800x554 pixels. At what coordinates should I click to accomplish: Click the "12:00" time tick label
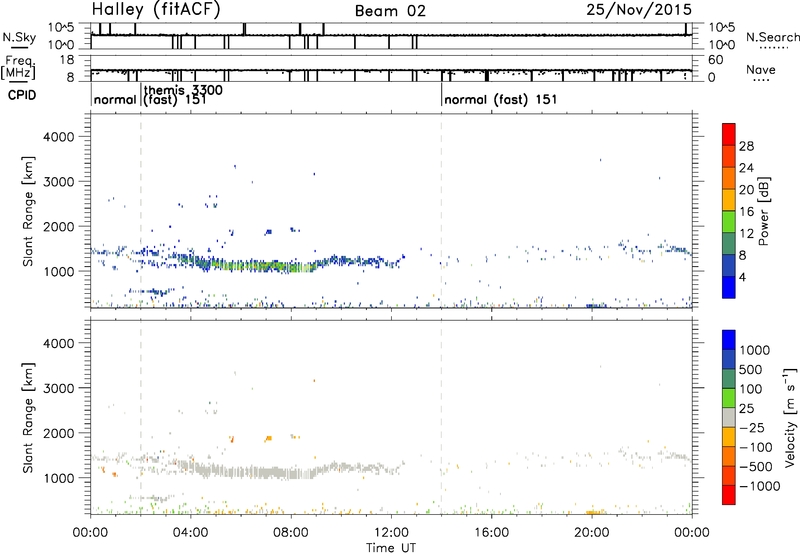tap(391, 533)
